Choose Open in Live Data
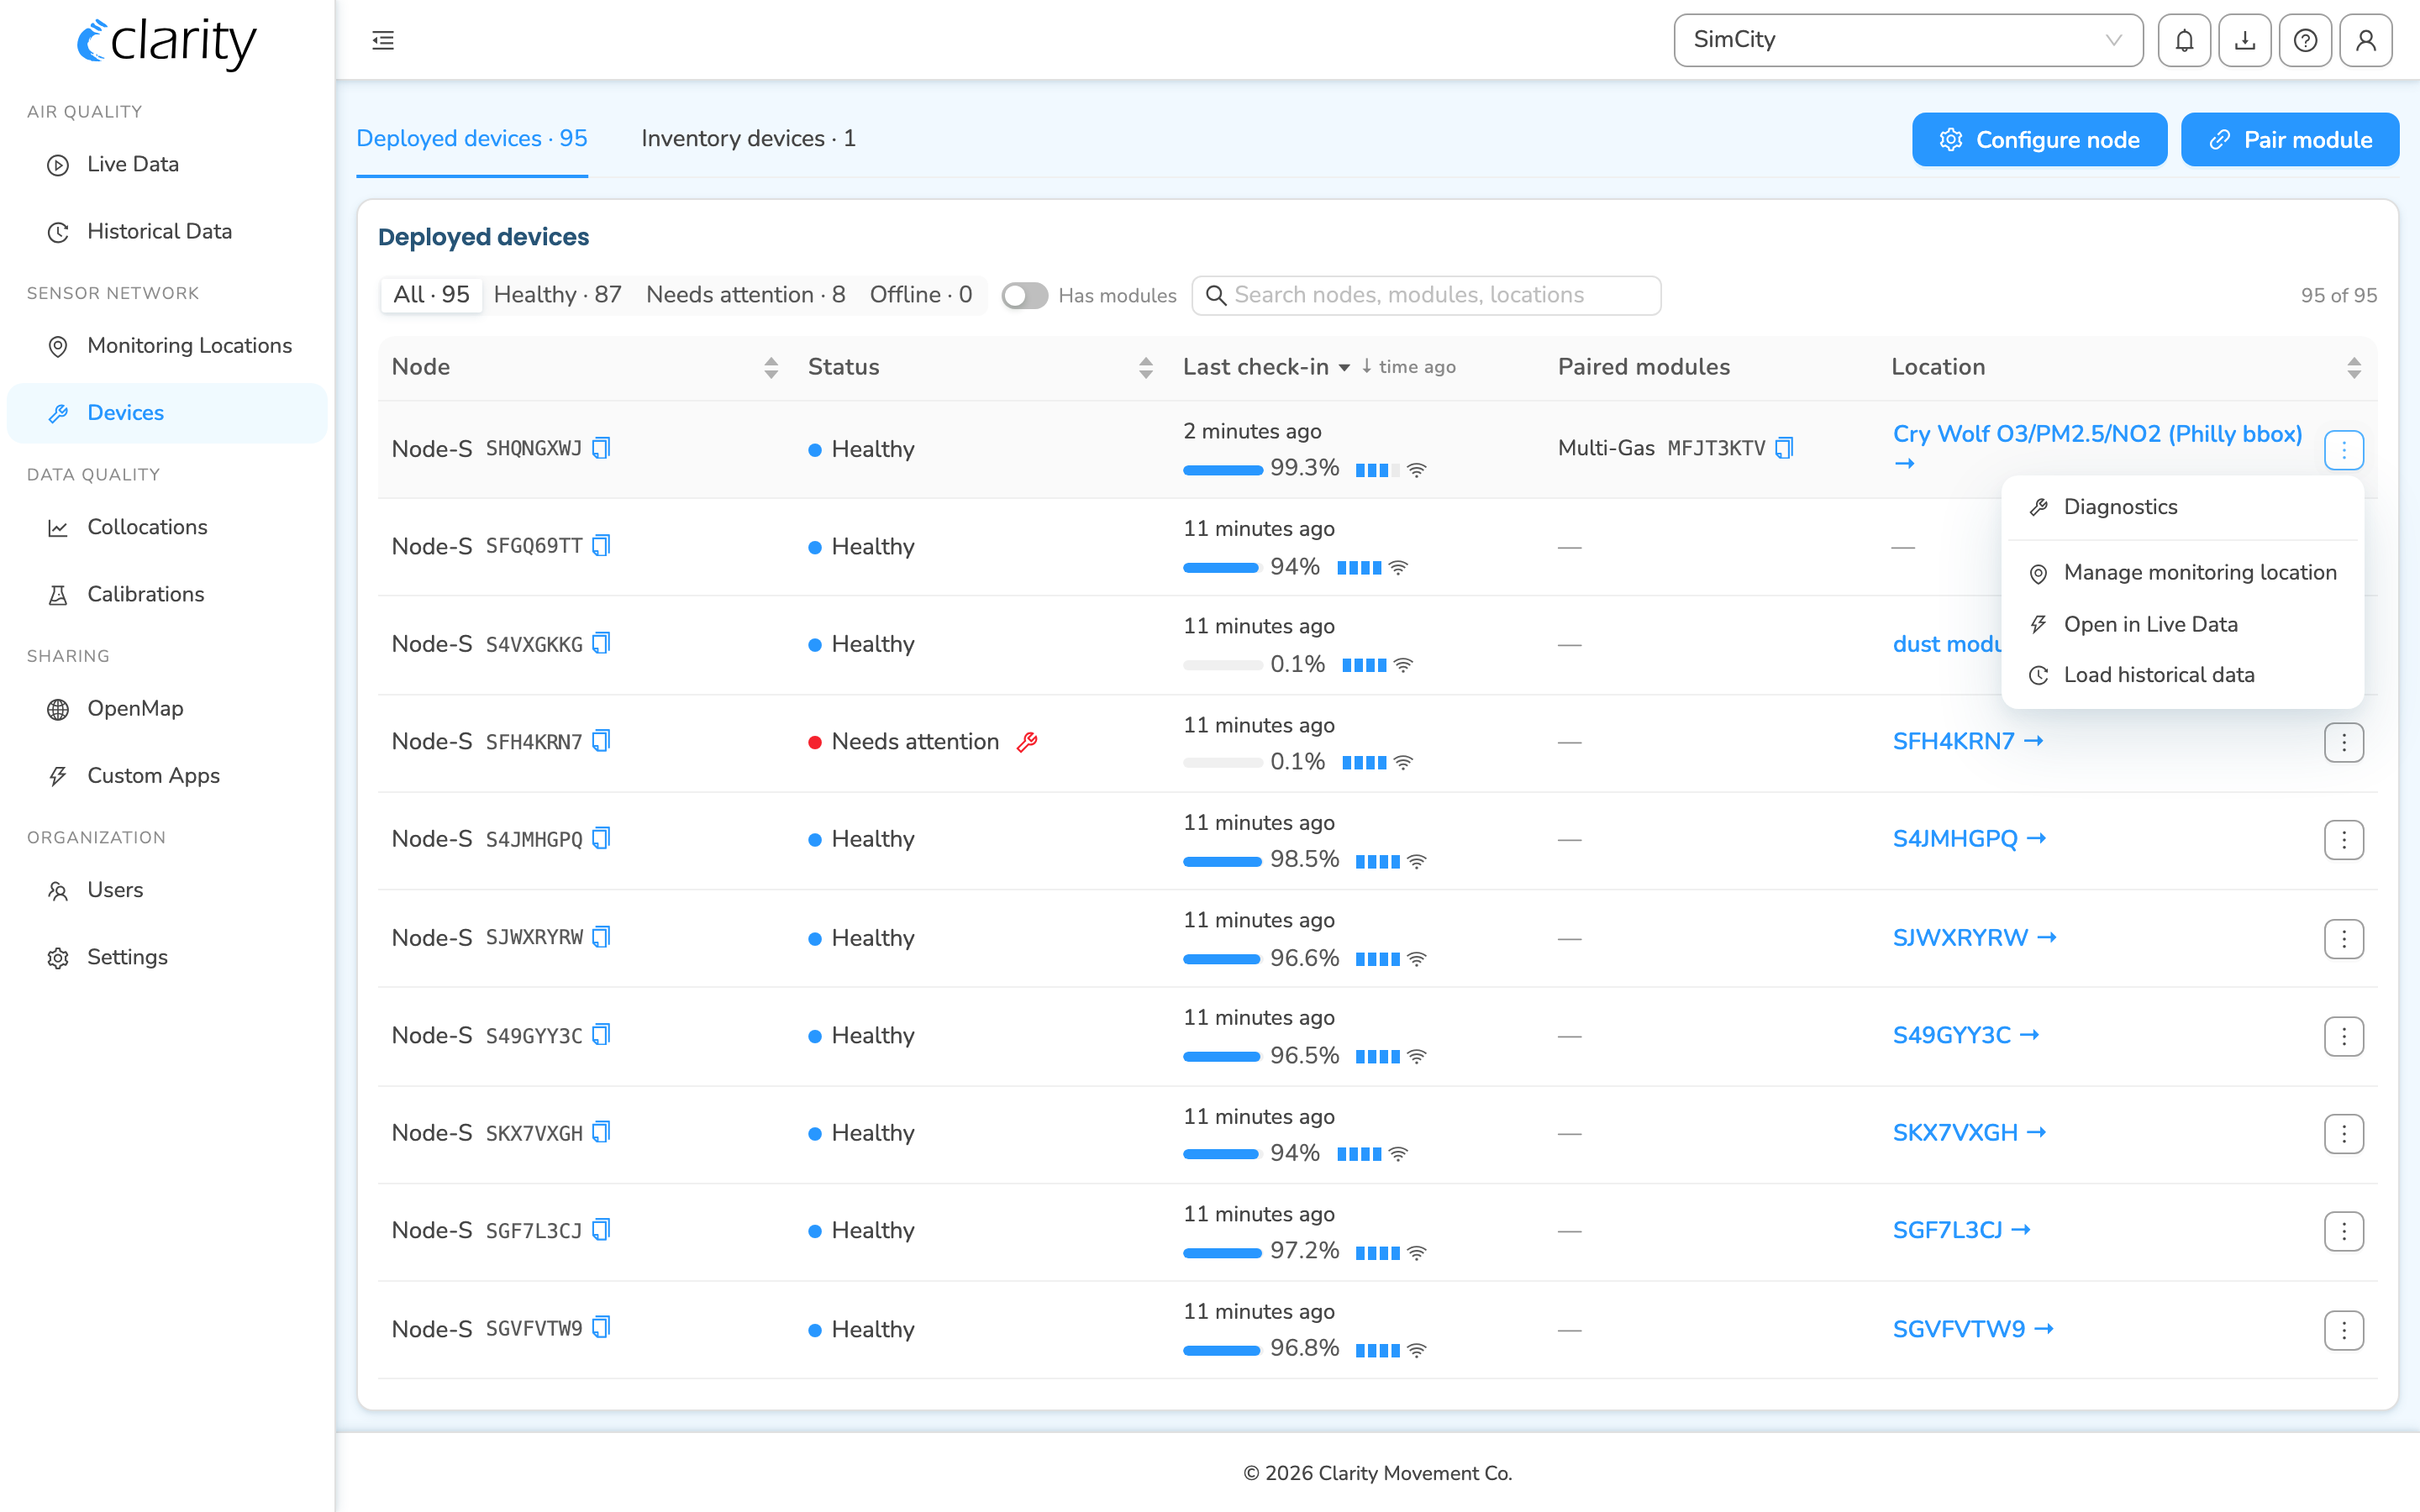This screenshot has width=2420, height=1512. 2183,625
